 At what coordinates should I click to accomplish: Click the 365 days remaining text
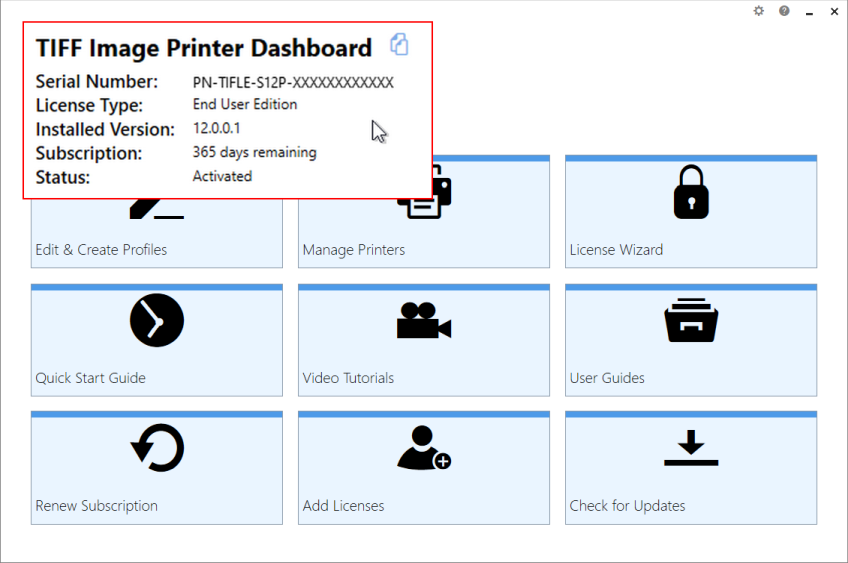pyautogui.click(x=254, y=153)
